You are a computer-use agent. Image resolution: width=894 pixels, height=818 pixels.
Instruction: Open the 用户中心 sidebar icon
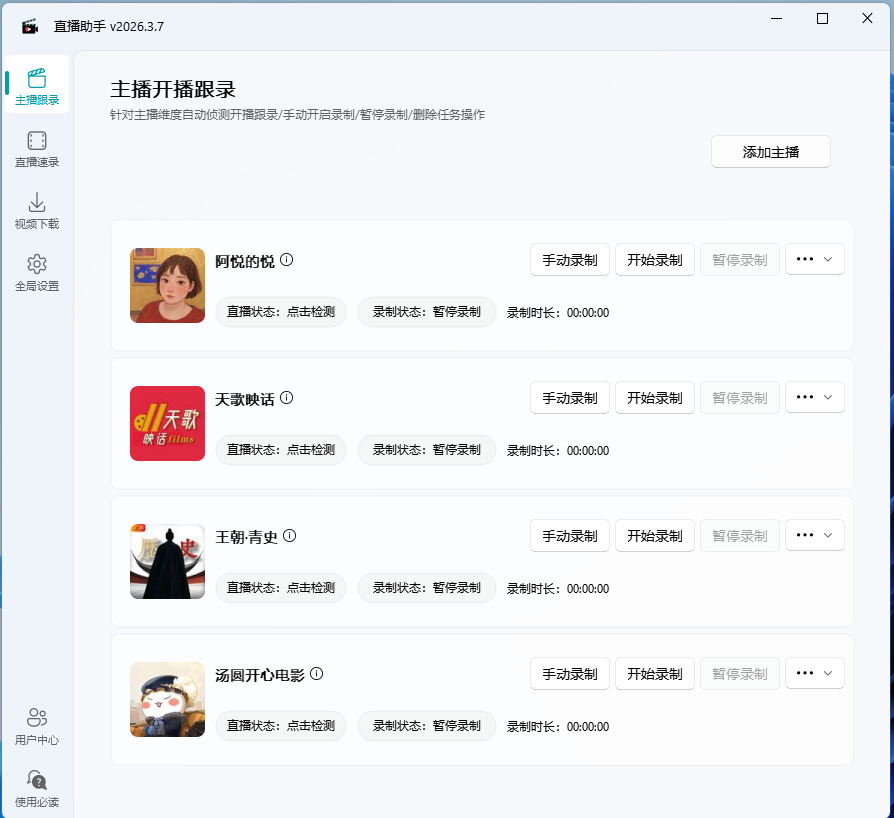(37, 724)
